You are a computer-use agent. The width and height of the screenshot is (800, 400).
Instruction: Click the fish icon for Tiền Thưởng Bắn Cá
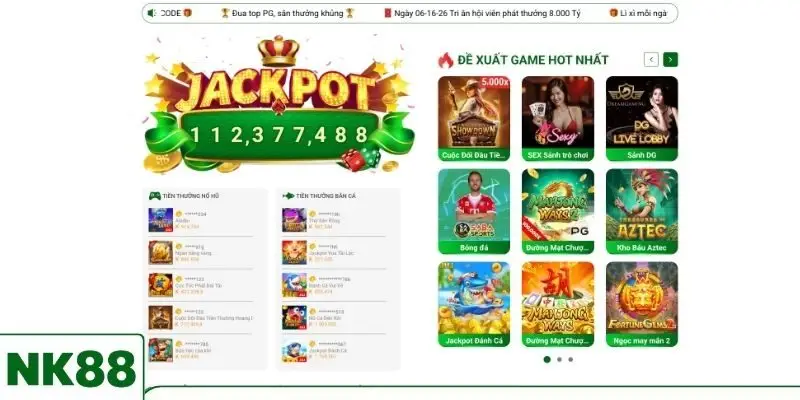288,195
